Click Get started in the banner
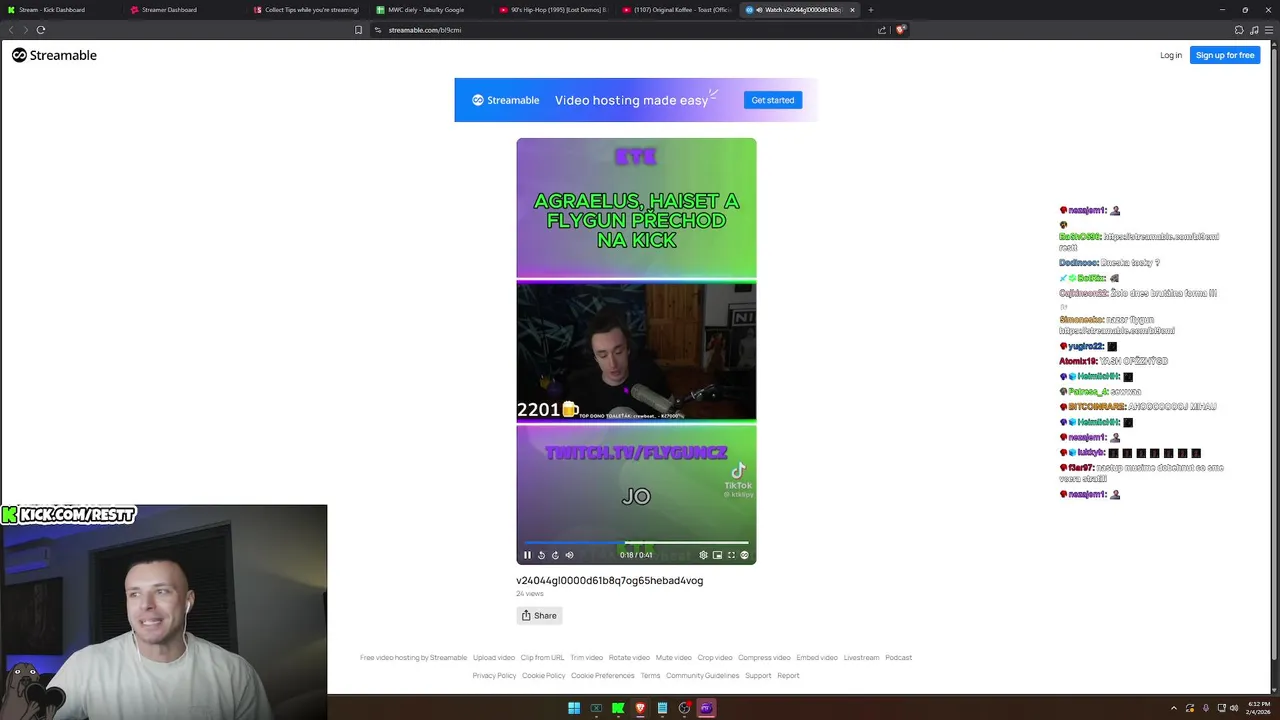1280x720 pixels. (773, 100)
